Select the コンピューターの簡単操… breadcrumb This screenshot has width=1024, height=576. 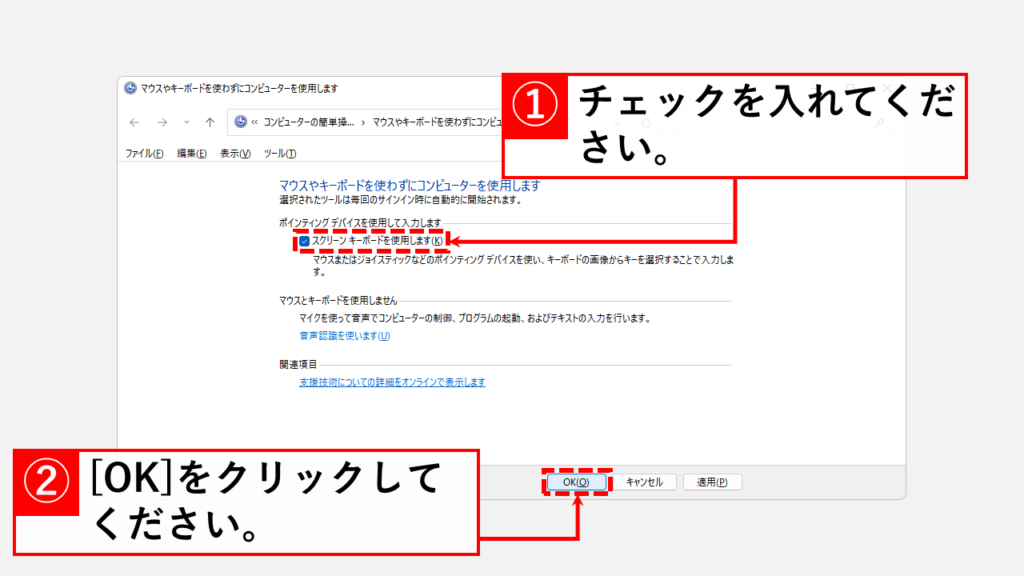coord(308,122)
